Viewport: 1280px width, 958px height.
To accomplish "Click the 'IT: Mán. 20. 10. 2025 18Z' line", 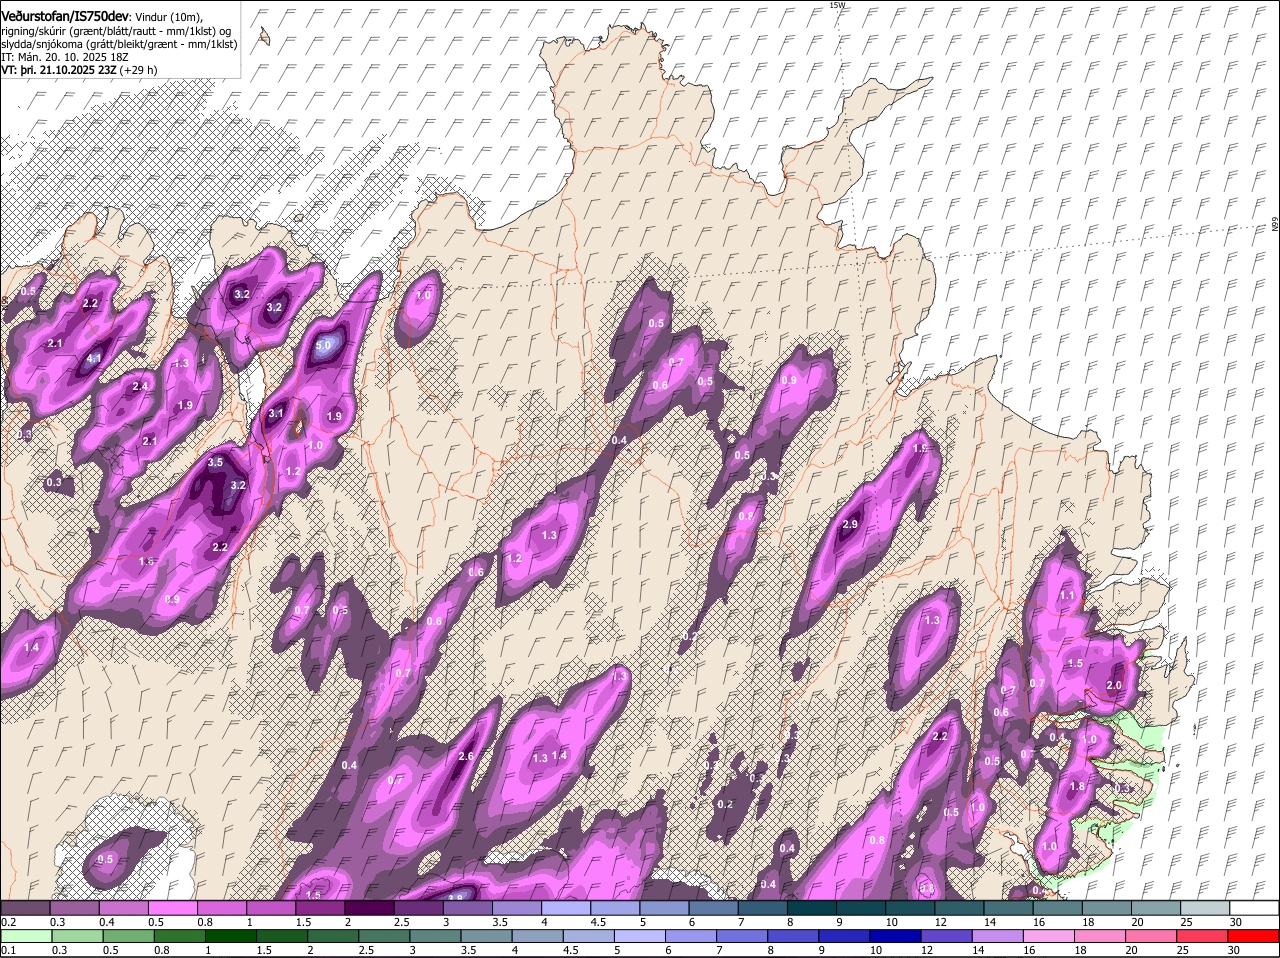I will pos(66,58).
